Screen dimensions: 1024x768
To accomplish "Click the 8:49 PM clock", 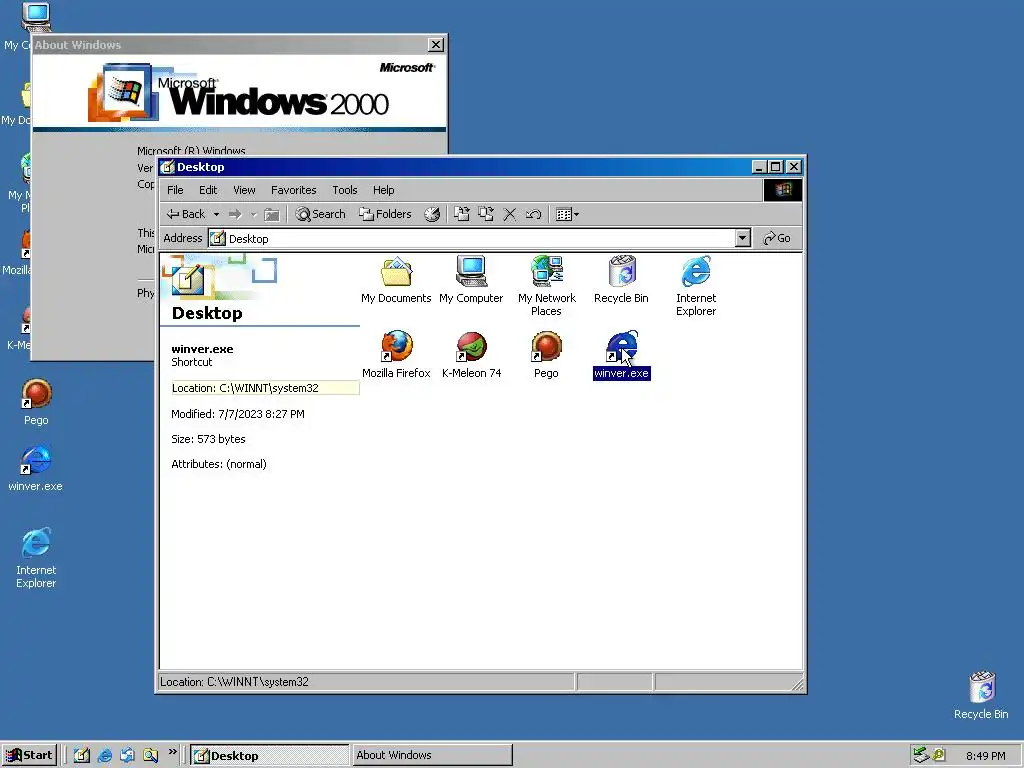I will click(985, 756).
